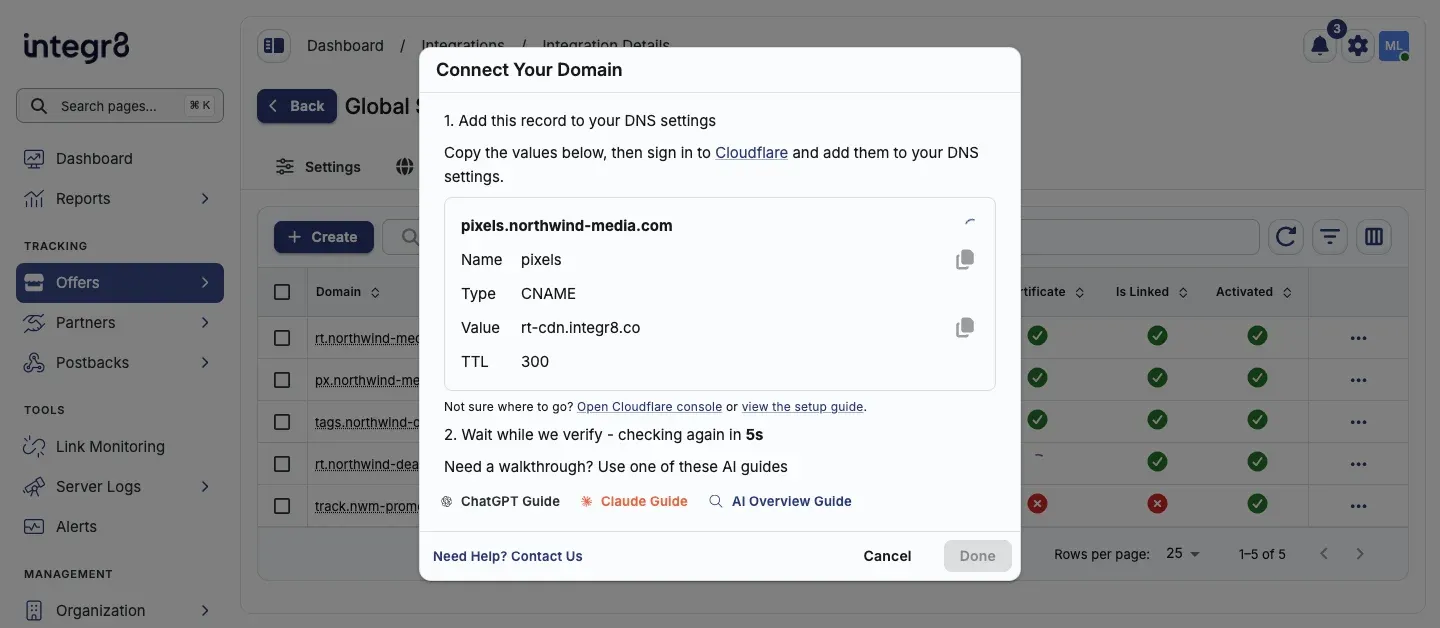Open Claude Guide

[634, 502]
